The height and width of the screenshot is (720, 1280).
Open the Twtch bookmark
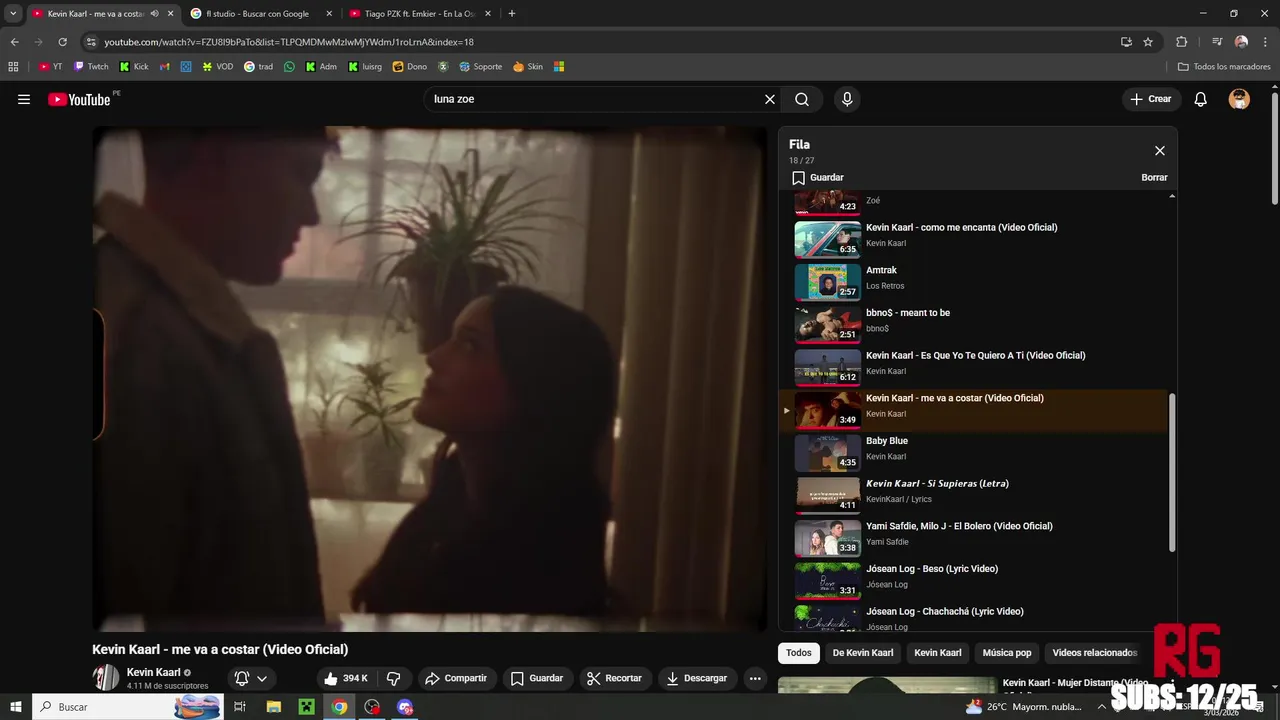coord(91,67)
